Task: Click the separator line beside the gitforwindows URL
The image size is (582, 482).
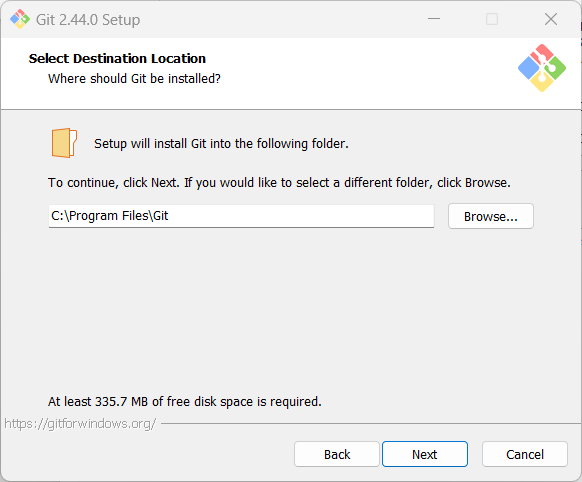Action: [x=371, y=423]
